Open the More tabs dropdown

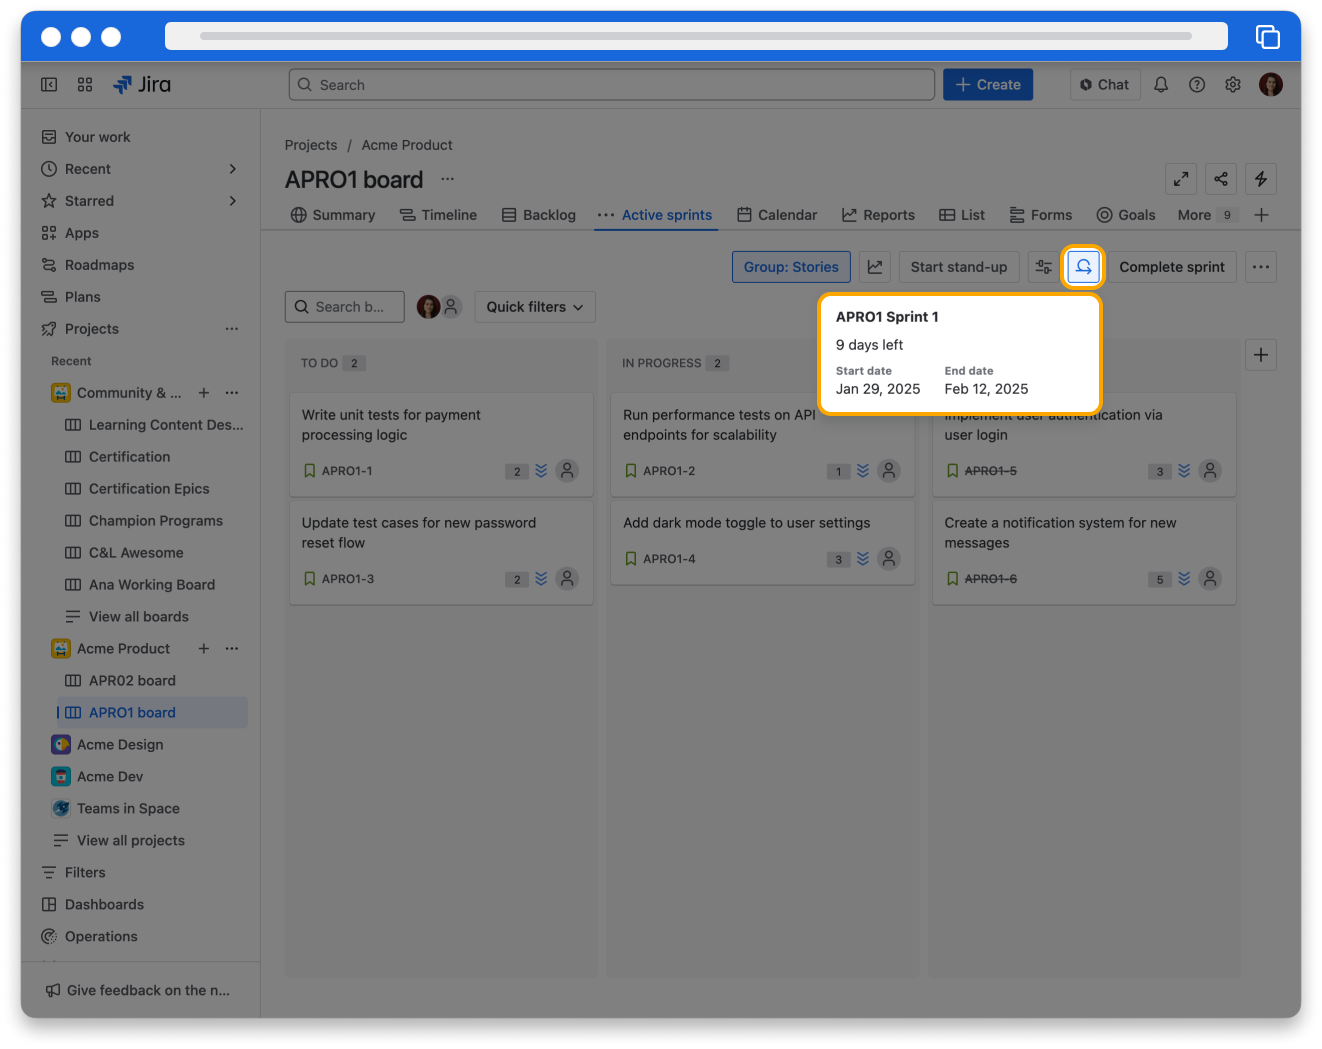[1208, 215]
